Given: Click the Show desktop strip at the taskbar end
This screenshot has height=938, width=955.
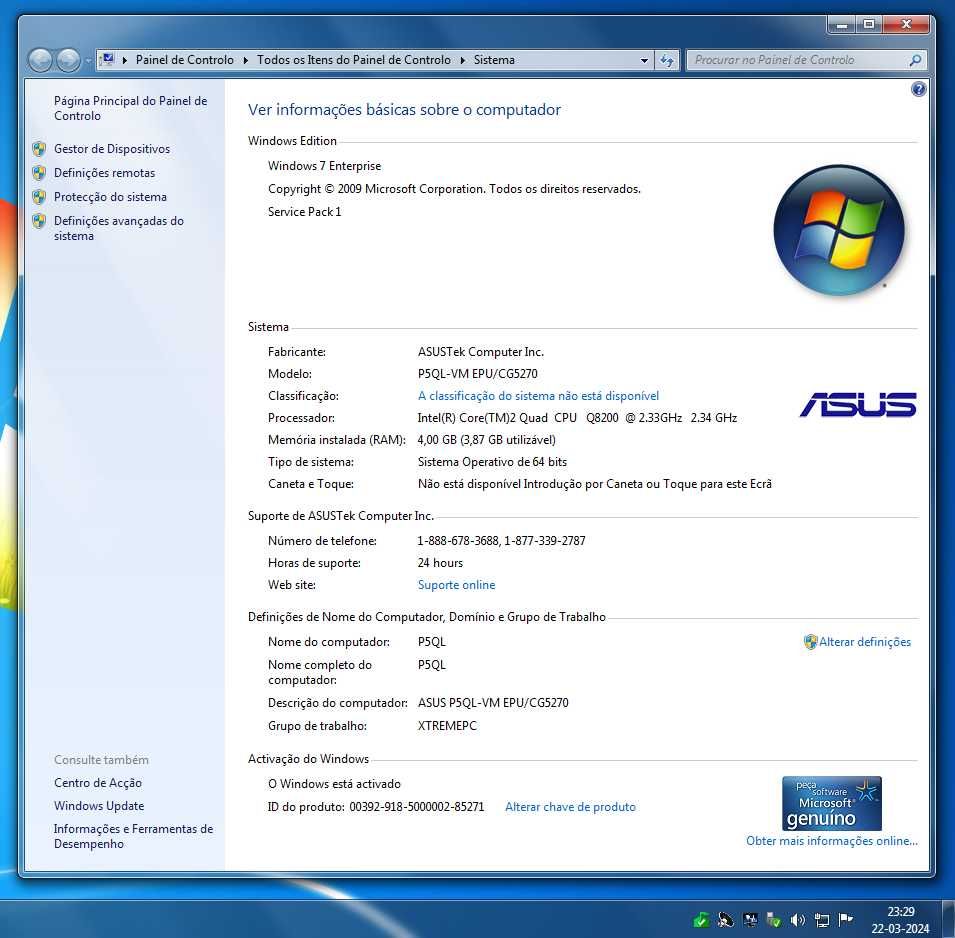Looking at the screenshot, I should point(948,919).
